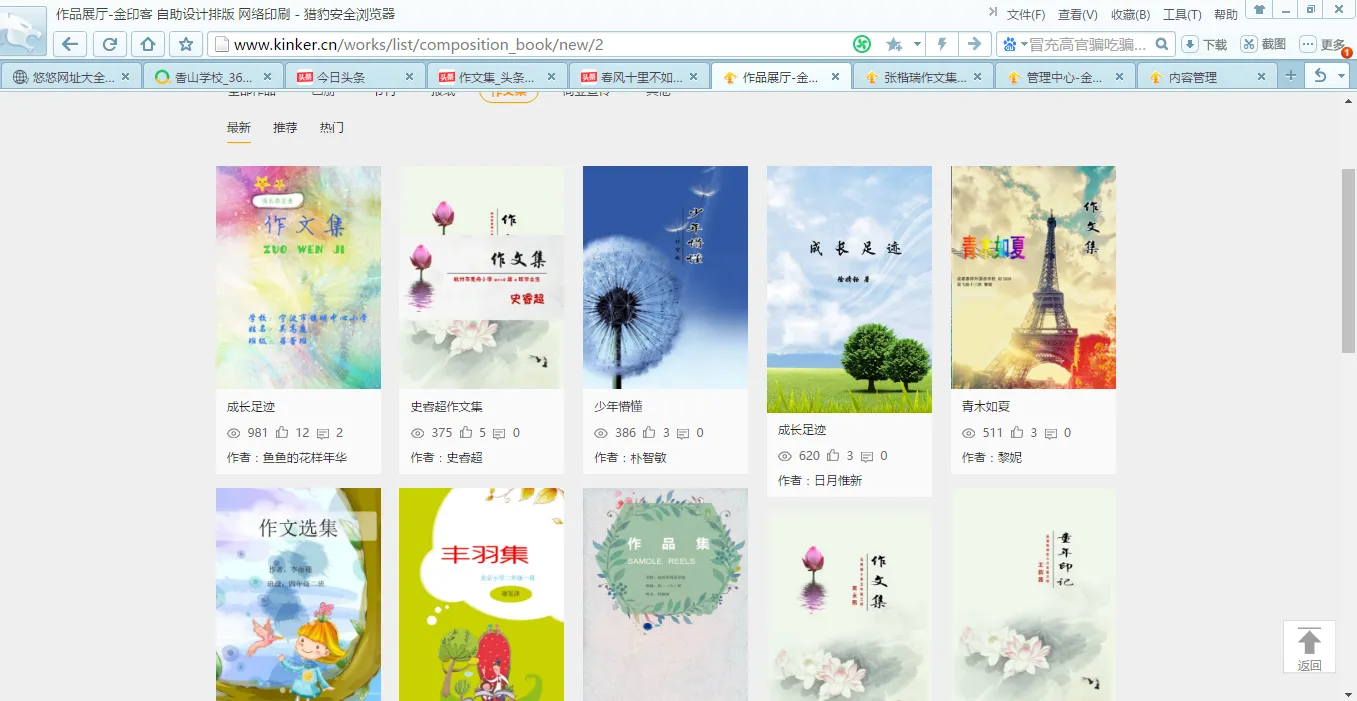Click the like thumb icon on 鱼鱼的花样年华's card
The height and width of the screenshot is (701, 1357).
[282, 433]
